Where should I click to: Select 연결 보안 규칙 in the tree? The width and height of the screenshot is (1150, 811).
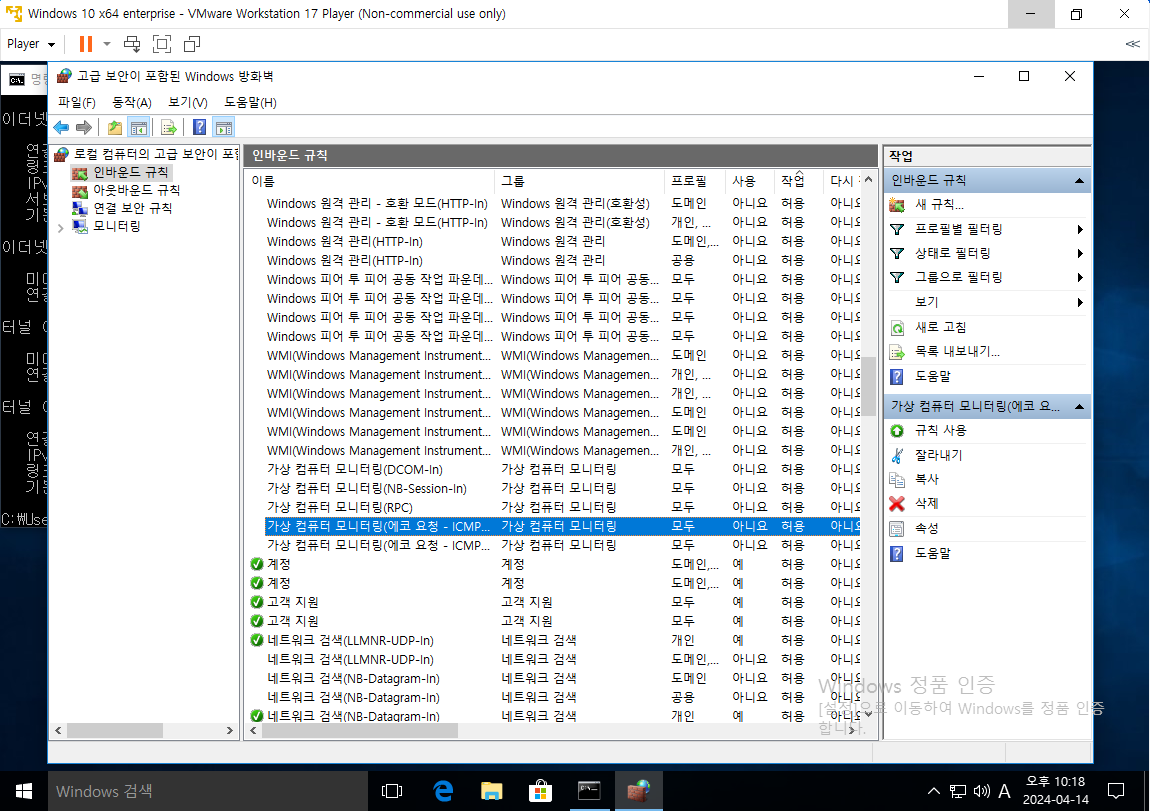(133, 208)
